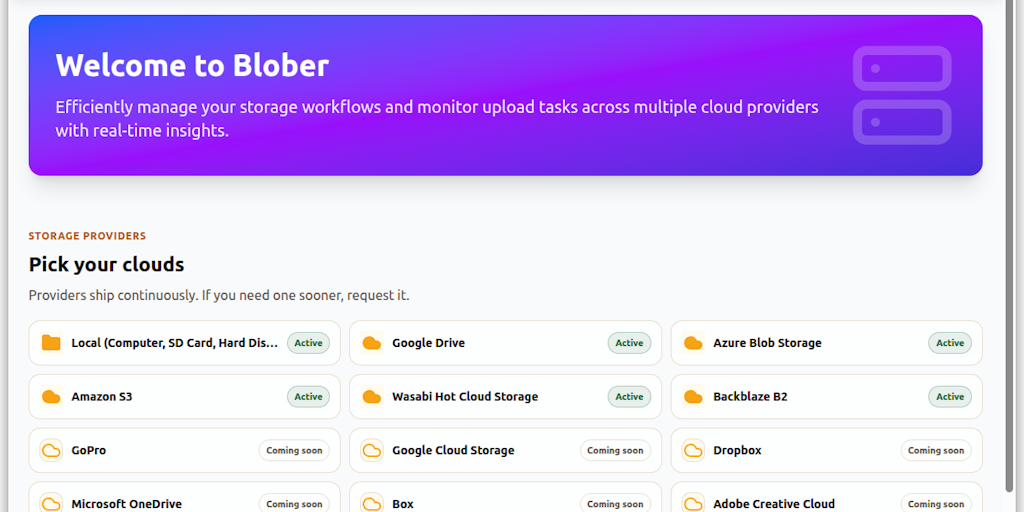This screenshot has height=512, width=1024.
Task: Click the Coming soon badge on Dropbox
Action: 936,451
